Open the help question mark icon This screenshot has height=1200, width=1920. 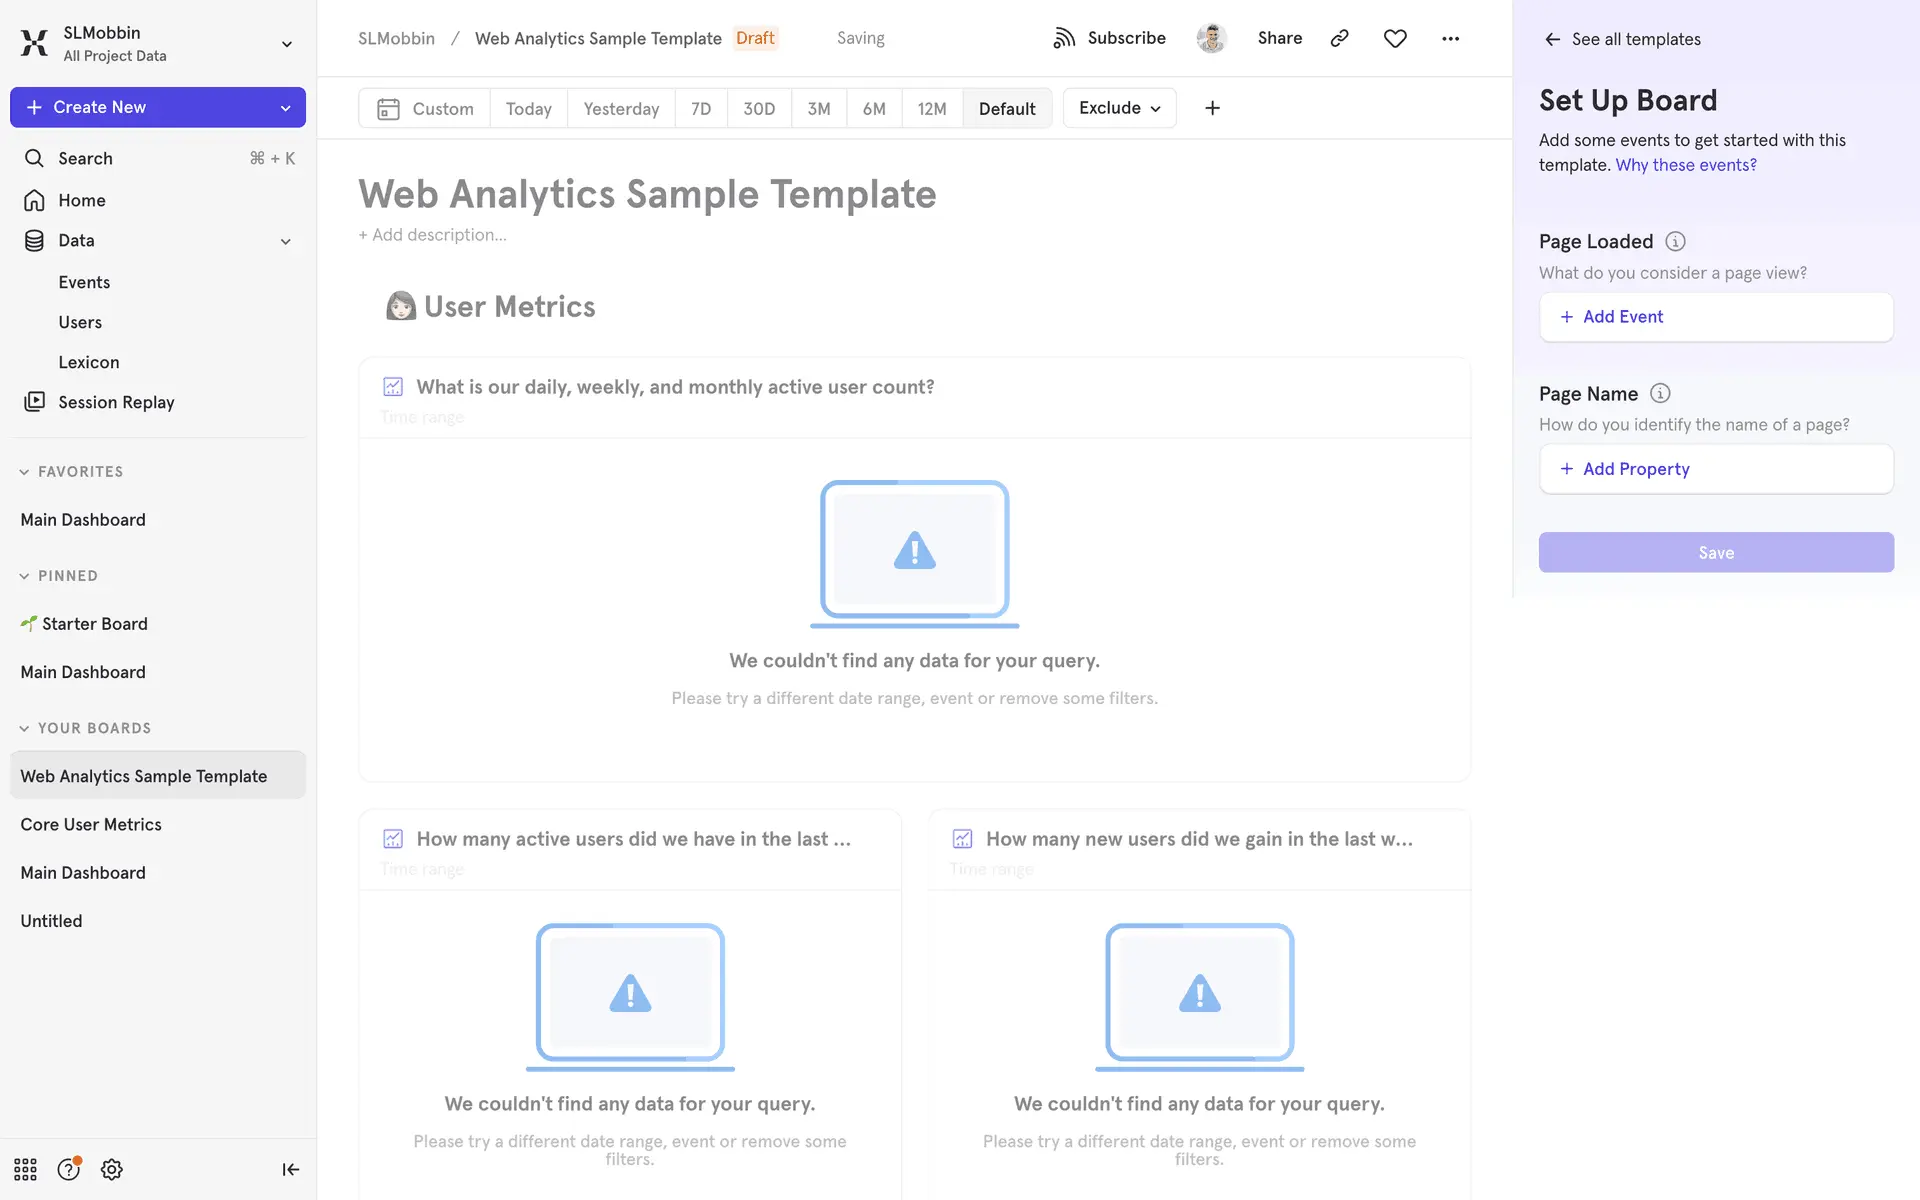click(x=68, y=1169)
